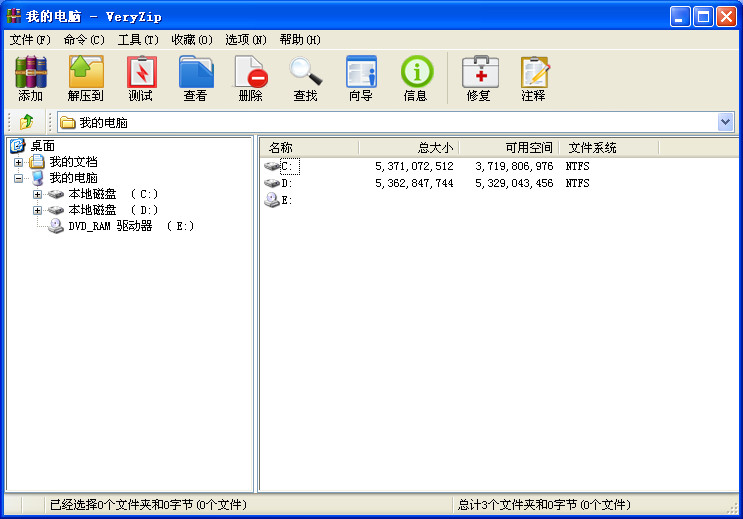Click the 桌面 desktop icon in tree
The width and height of the screenshot is (743, 519).
(x=18, y=146)
